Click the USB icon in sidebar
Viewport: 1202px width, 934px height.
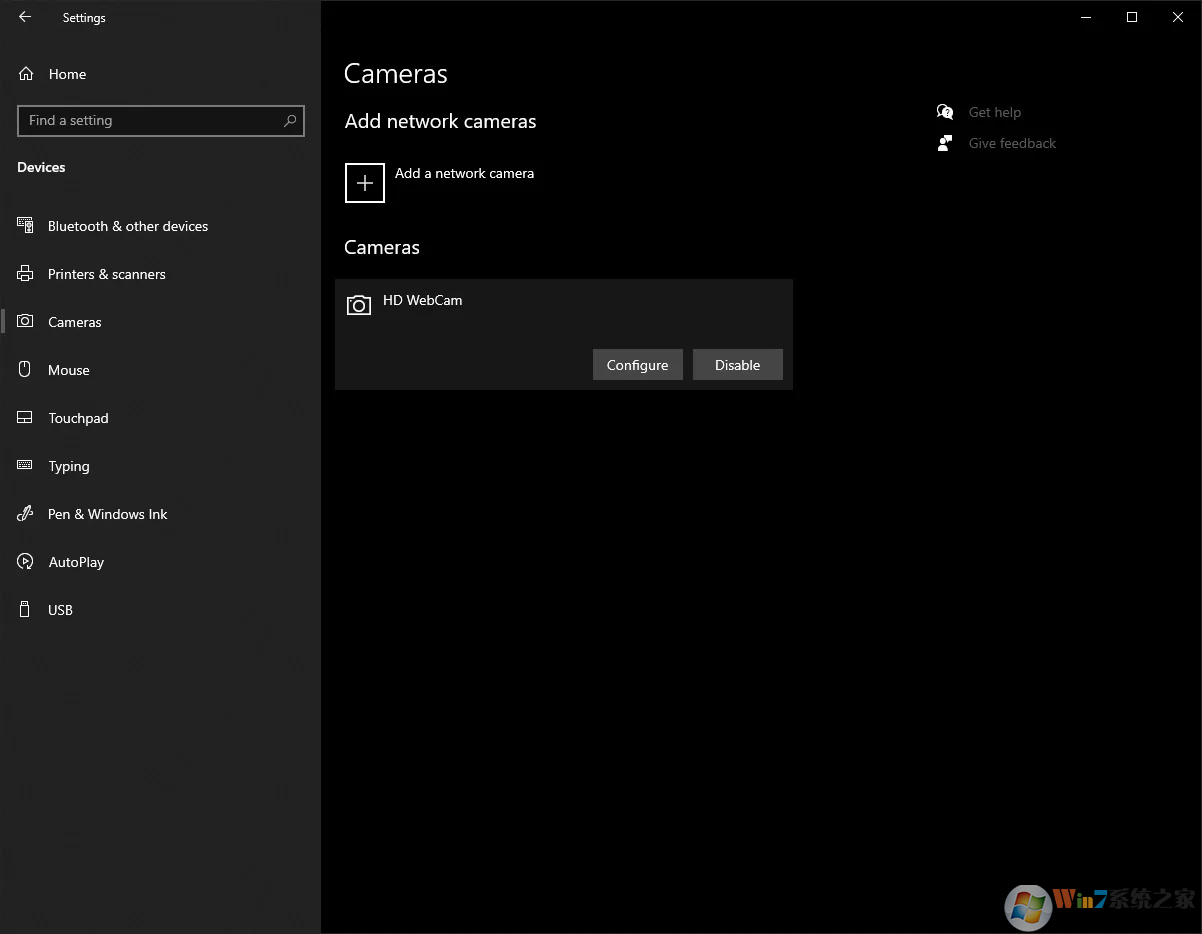25,610
